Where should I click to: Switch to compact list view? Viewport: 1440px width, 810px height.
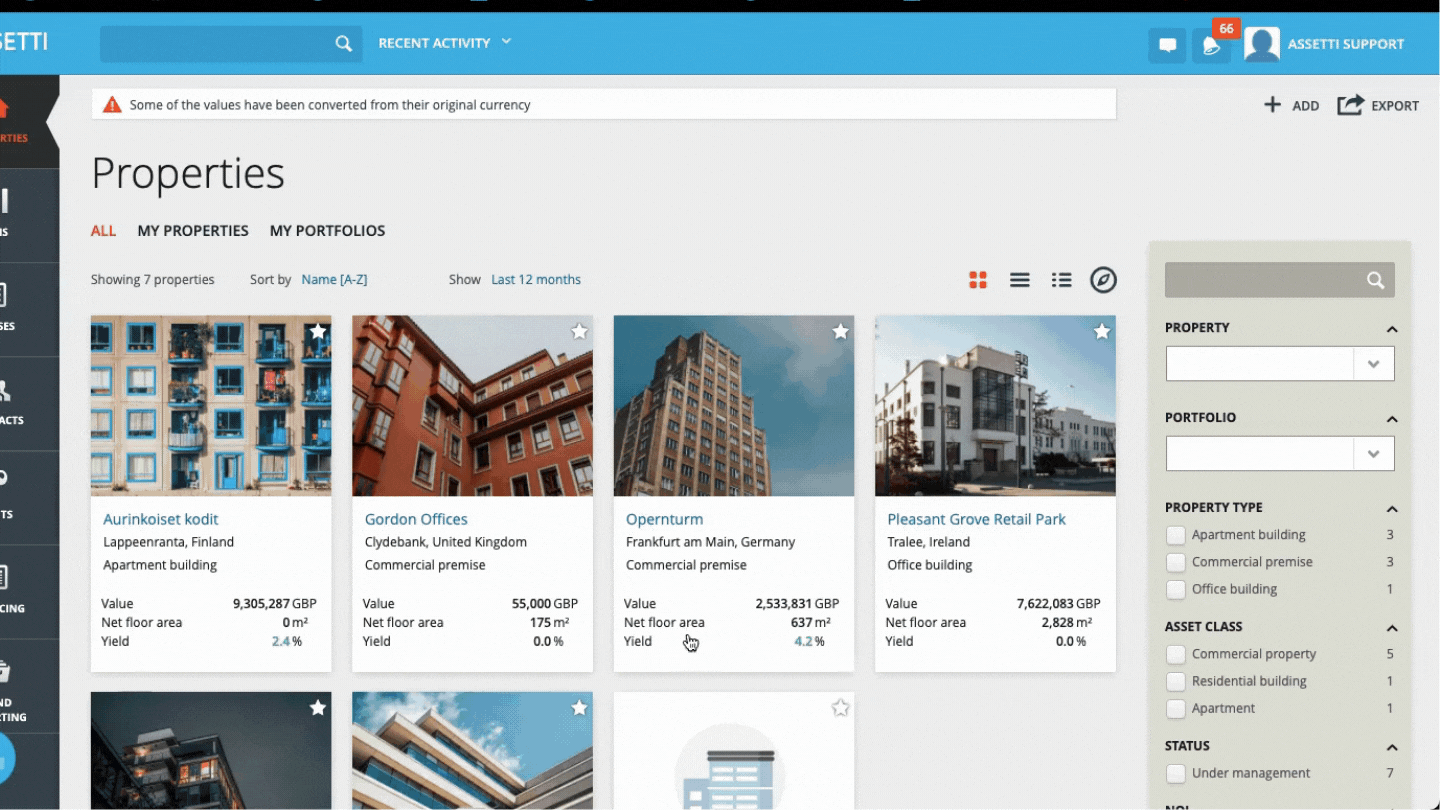[x=1020, y=280]
